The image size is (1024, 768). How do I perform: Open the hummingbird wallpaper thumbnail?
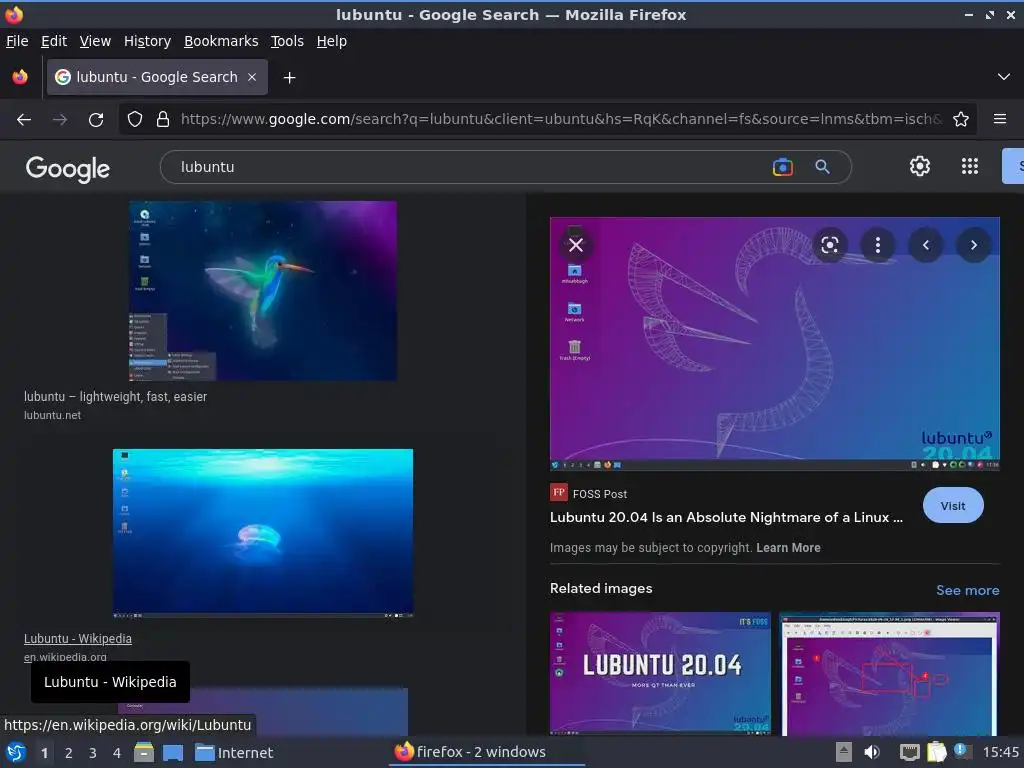[x=263, y=291]
